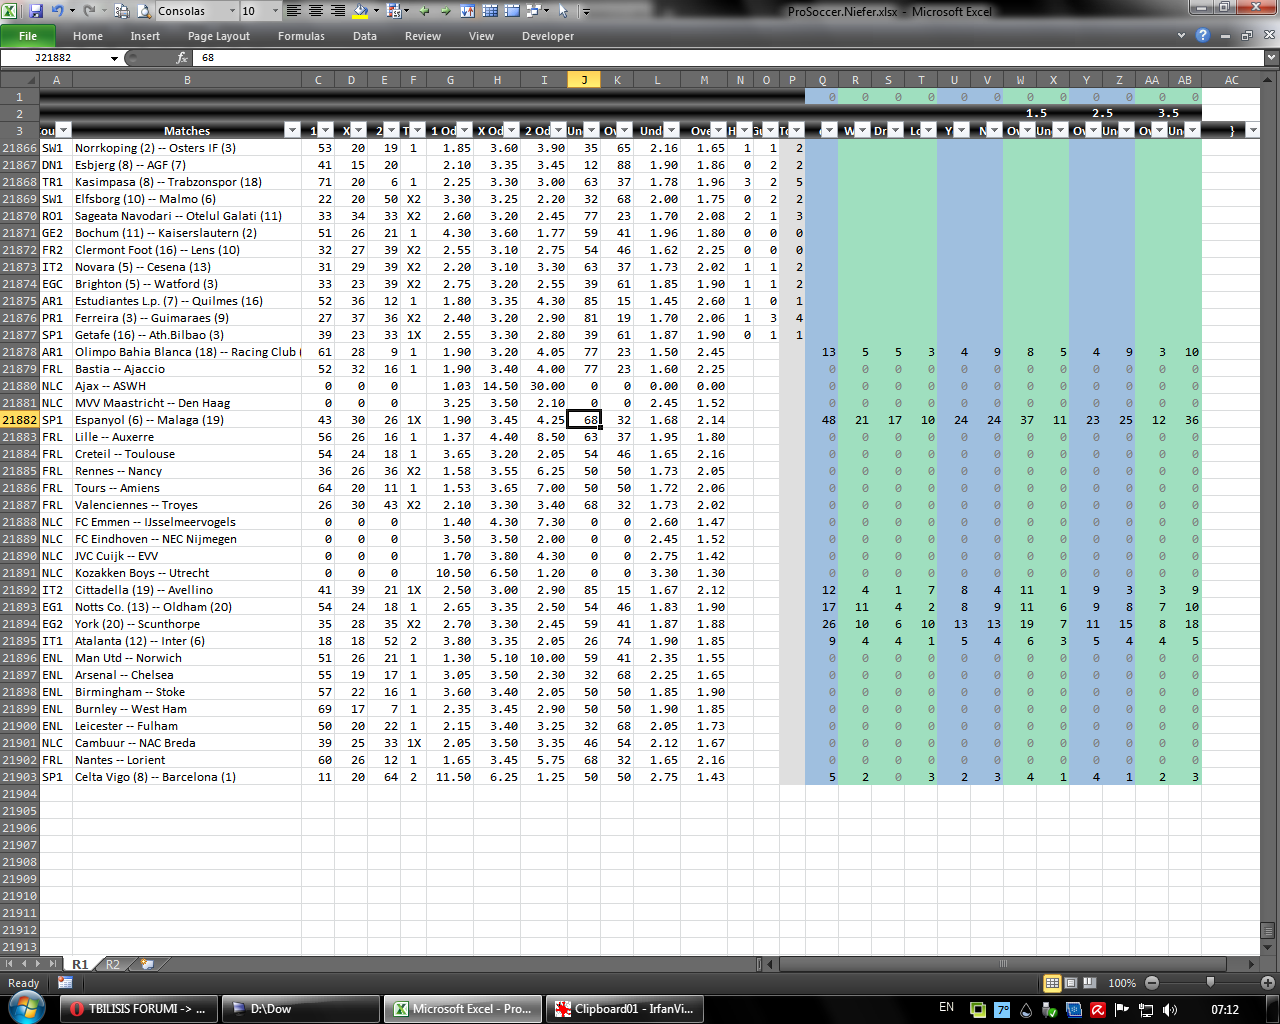Select the R1 sheet tab
This screenshot has height=1024, width=1280.
click(x=80, y=964)
